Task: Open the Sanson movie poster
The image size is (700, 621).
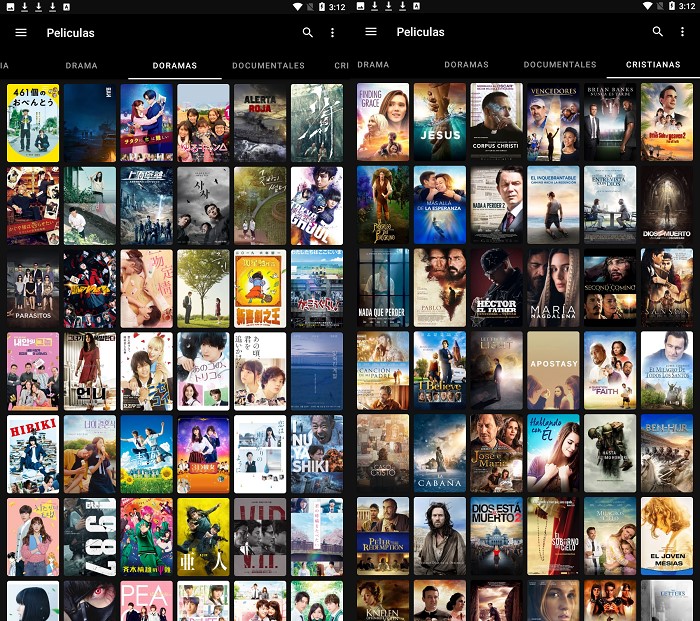Action: point(667,288)
